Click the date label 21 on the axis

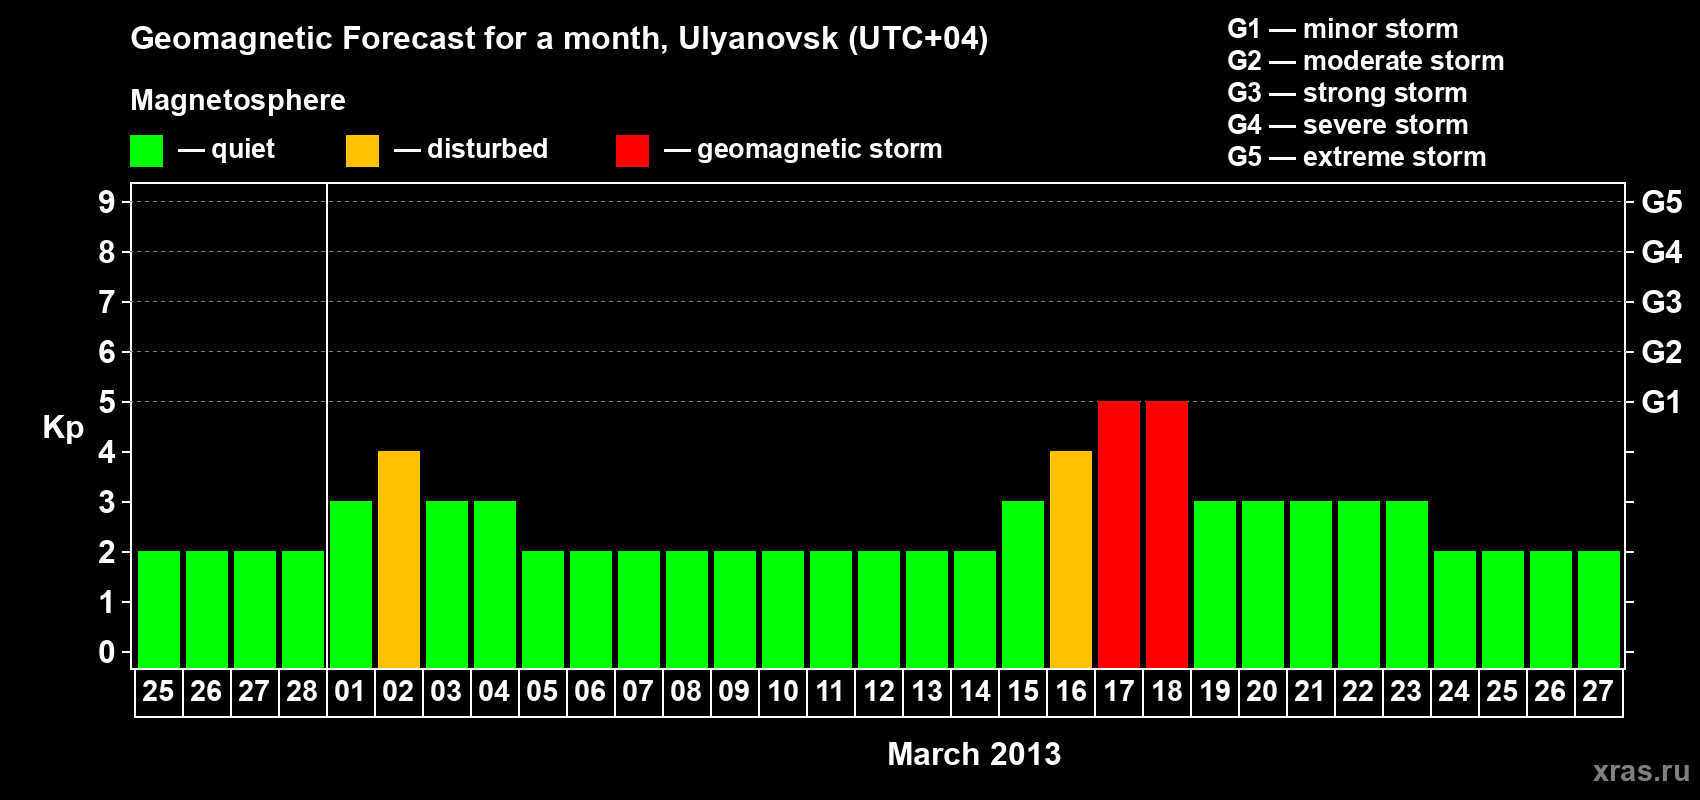(x=1310, y=692)
